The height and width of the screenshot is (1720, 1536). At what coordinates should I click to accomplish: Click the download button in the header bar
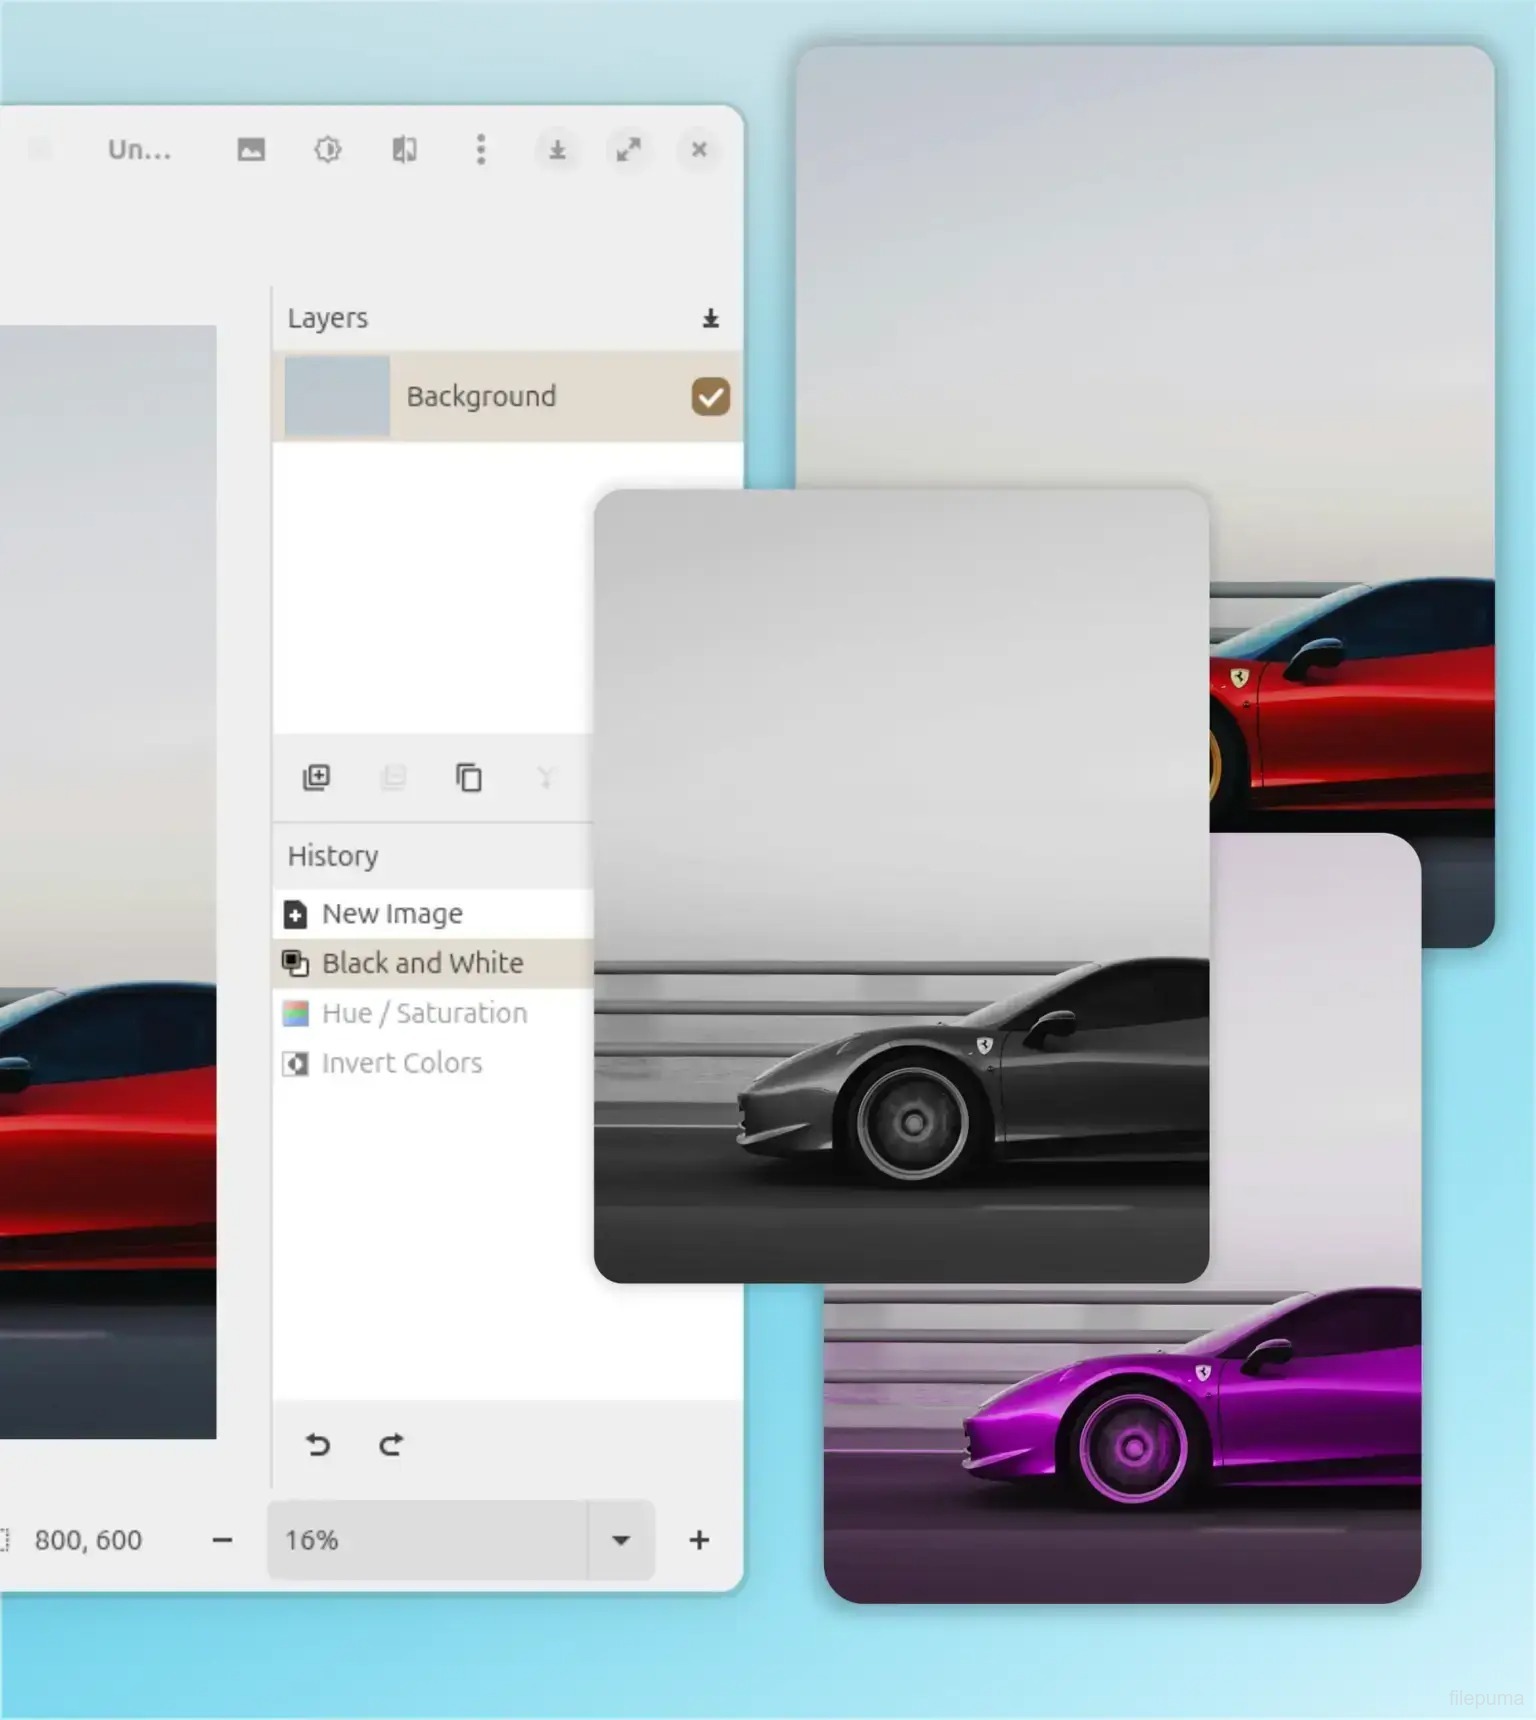557,150
